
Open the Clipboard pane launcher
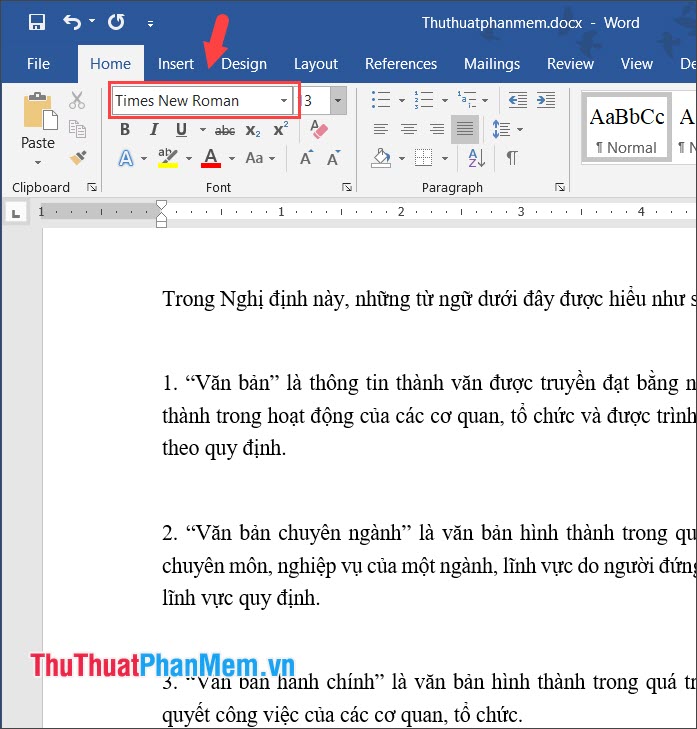click(92, 187)
